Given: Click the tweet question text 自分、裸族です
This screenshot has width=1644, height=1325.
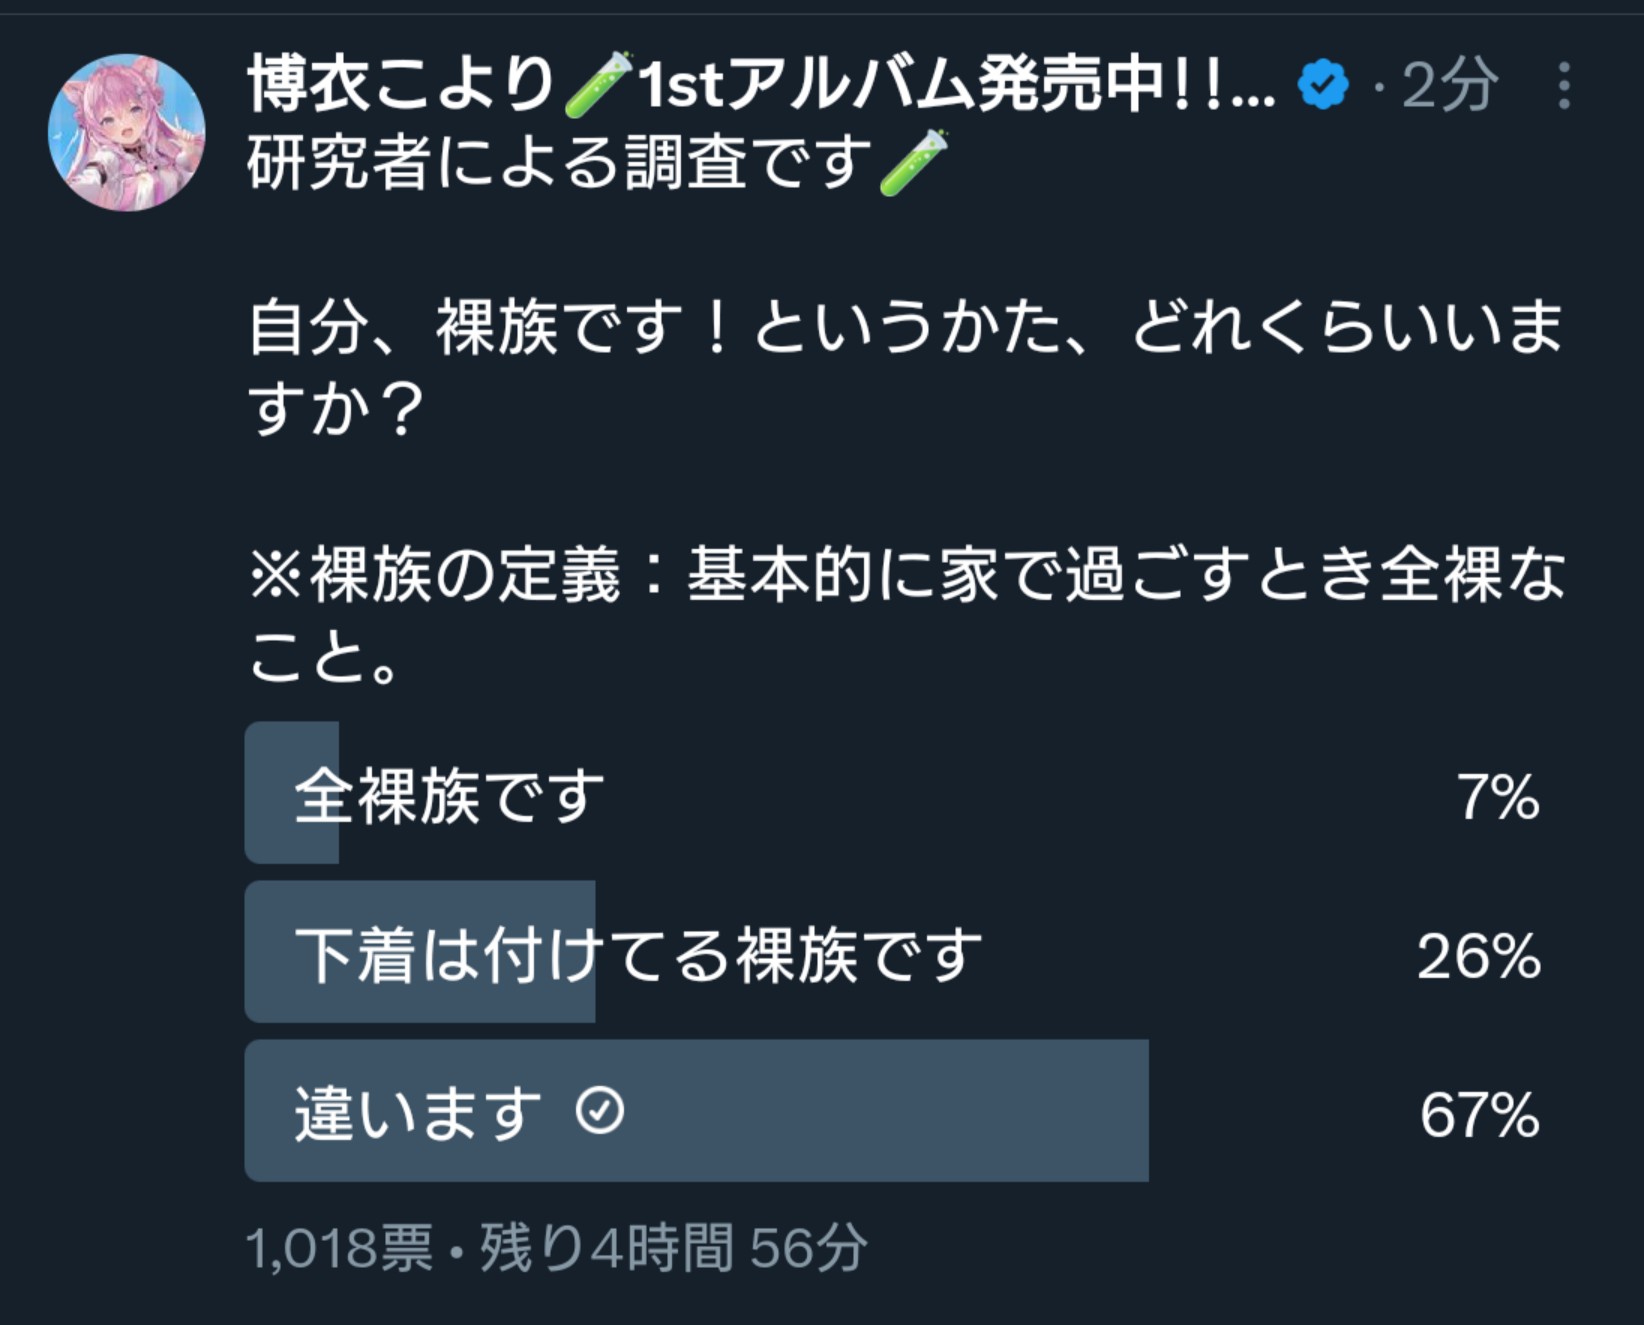Looking at the screenshot, I should tap(906, 368).
